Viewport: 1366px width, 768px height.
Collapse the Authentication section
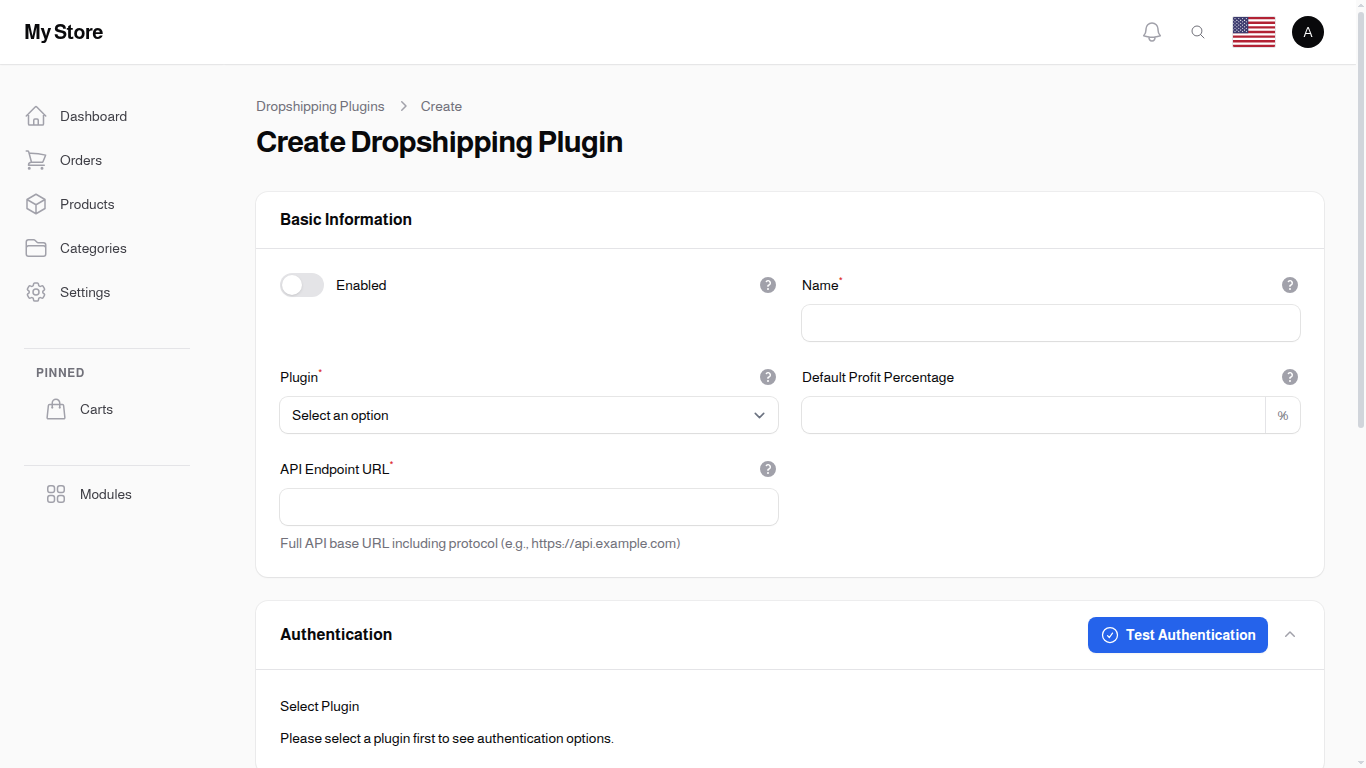pyautogui.click(x=1290, y=634)
